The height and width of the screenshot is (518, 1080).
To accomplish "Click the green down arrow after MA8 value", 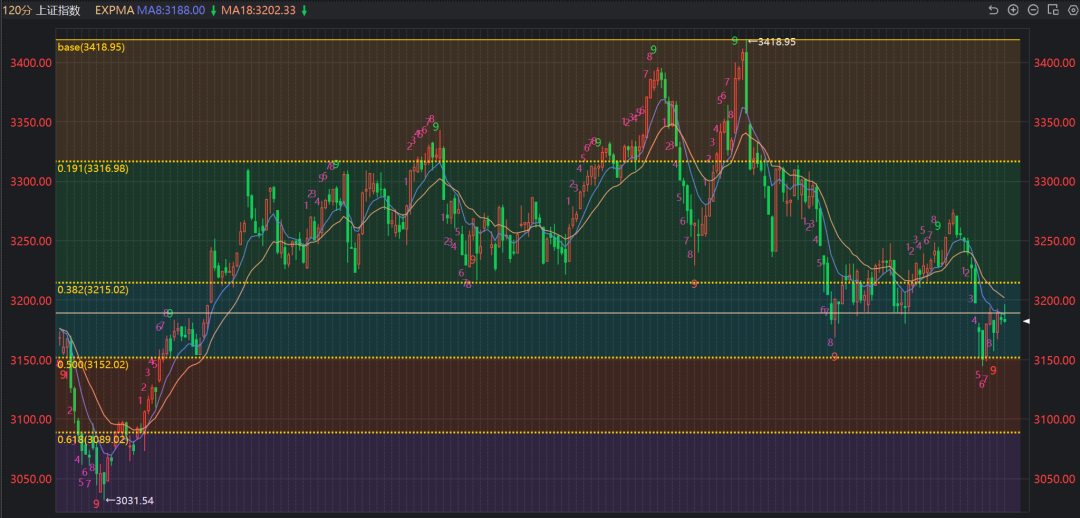I will (214, 10).
